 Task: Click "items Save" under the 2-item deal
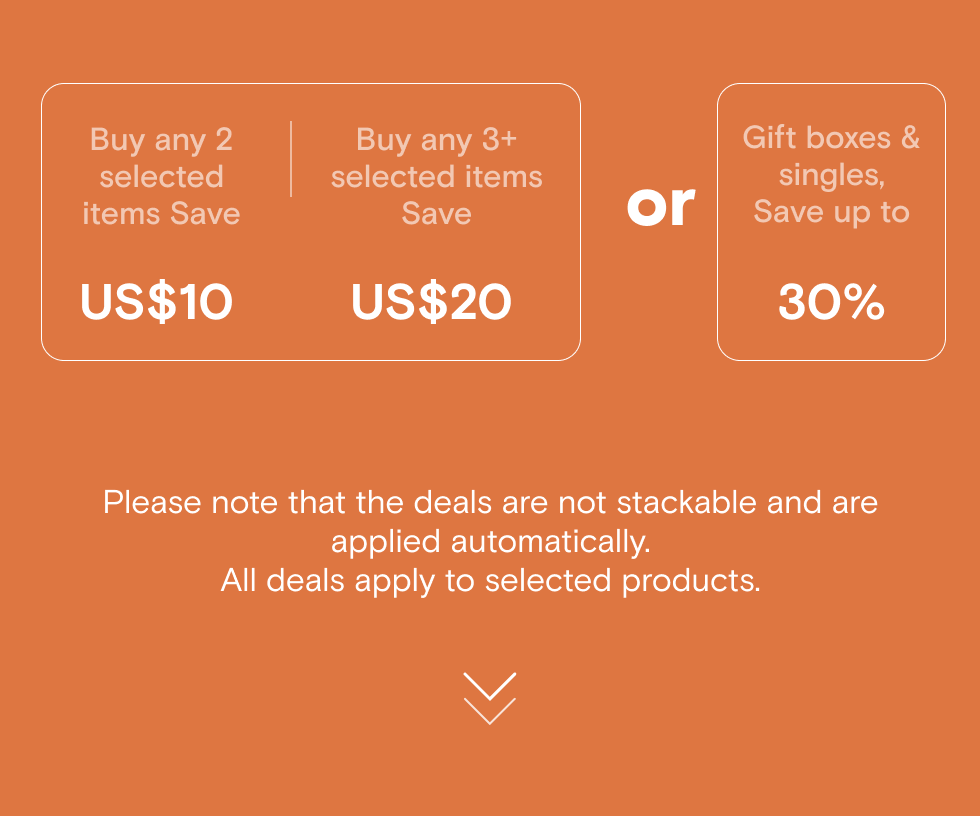coord(161,213)
